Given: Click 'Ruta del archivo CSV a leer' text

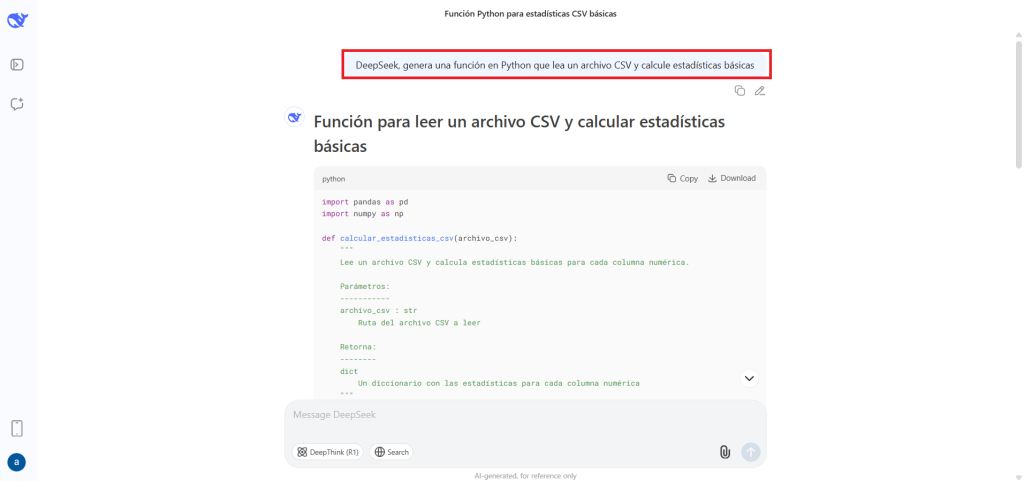Looking at the screenshot, I should click(x=419, y=322).
